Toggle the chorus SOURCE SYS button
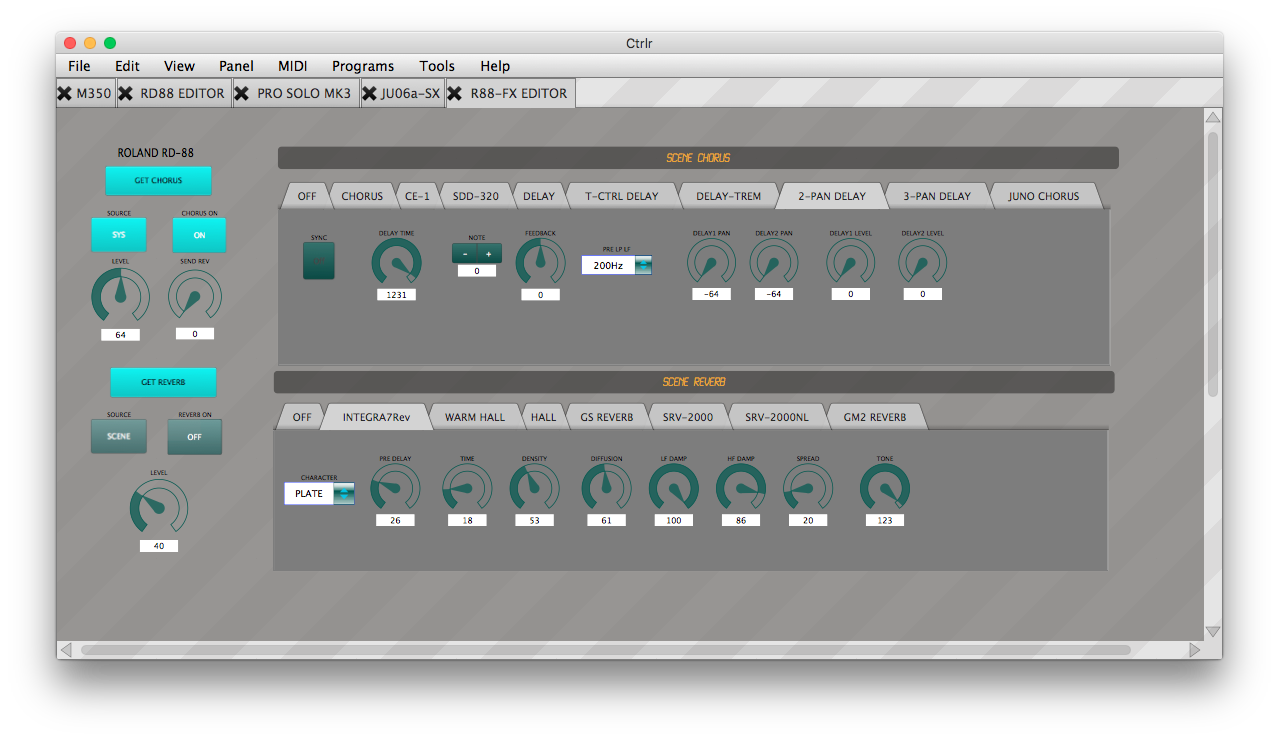Image resolution: width=1279 pixels, height=740 pixels. [118, 235]
